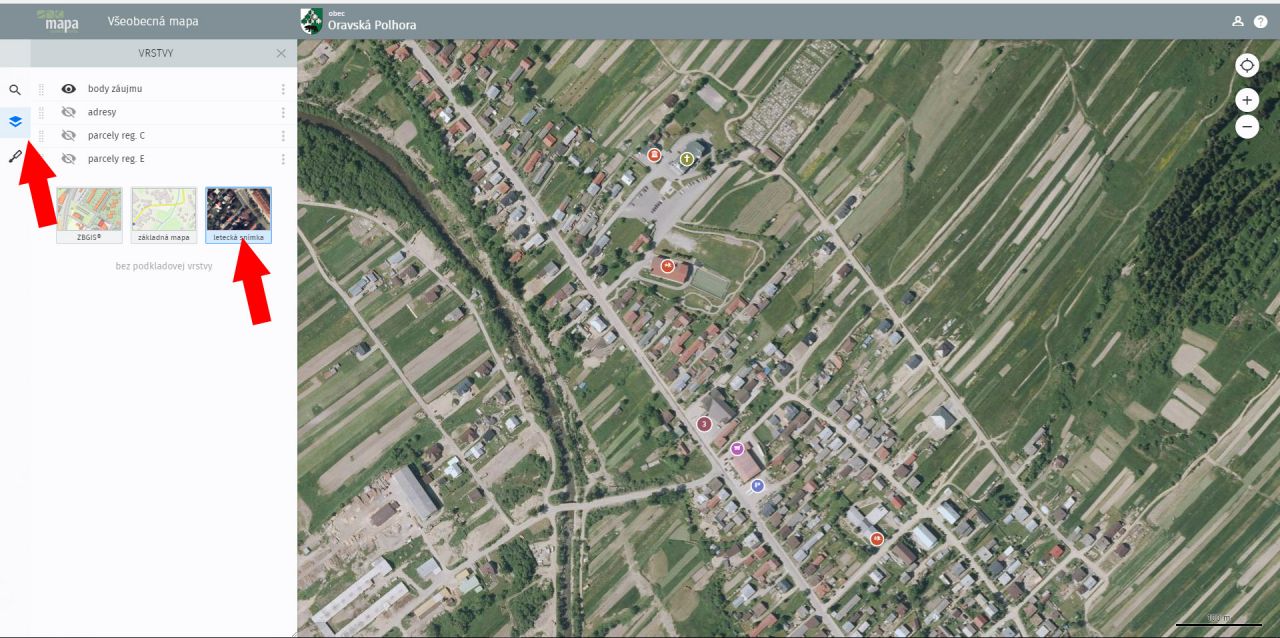Image resolution: width=1280 pixels, height=638 pixels.
Task: Select the 'základná mapa' basemap thumbnail
Action: [164, 214]
